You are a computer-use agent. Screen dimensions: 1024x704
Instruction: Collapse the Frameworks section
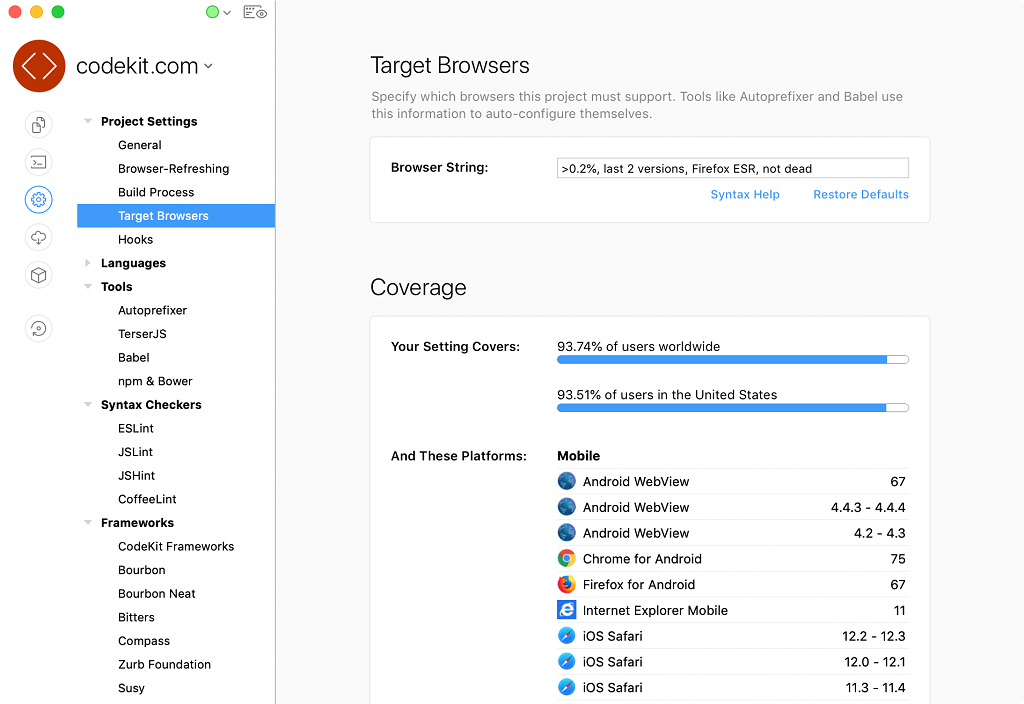click(88, 522)
